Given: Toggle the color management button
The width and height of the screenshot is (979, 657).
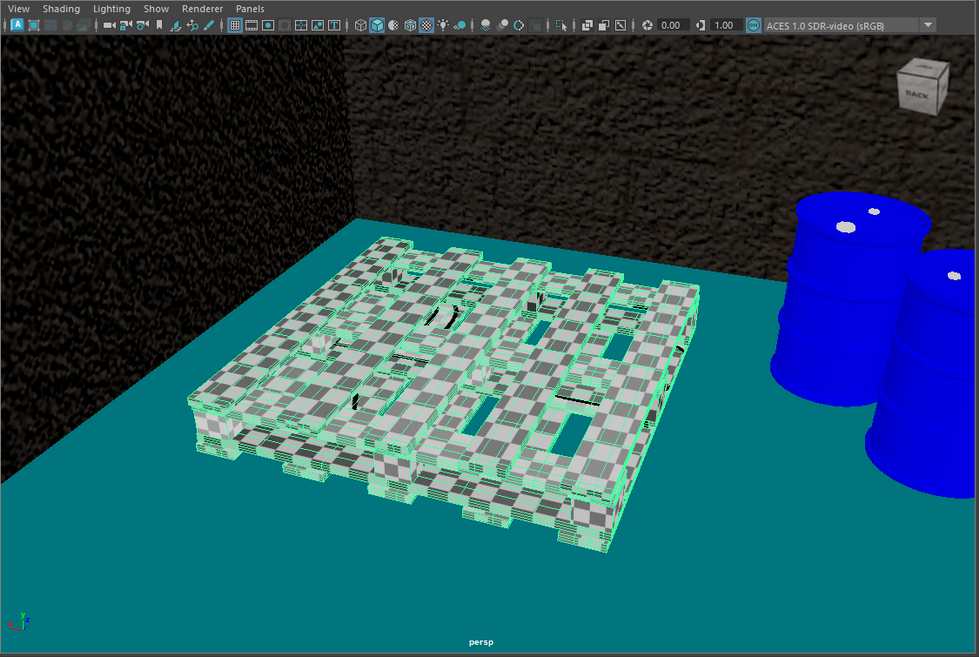Looking at the screenshot, I should coord(752,25).
